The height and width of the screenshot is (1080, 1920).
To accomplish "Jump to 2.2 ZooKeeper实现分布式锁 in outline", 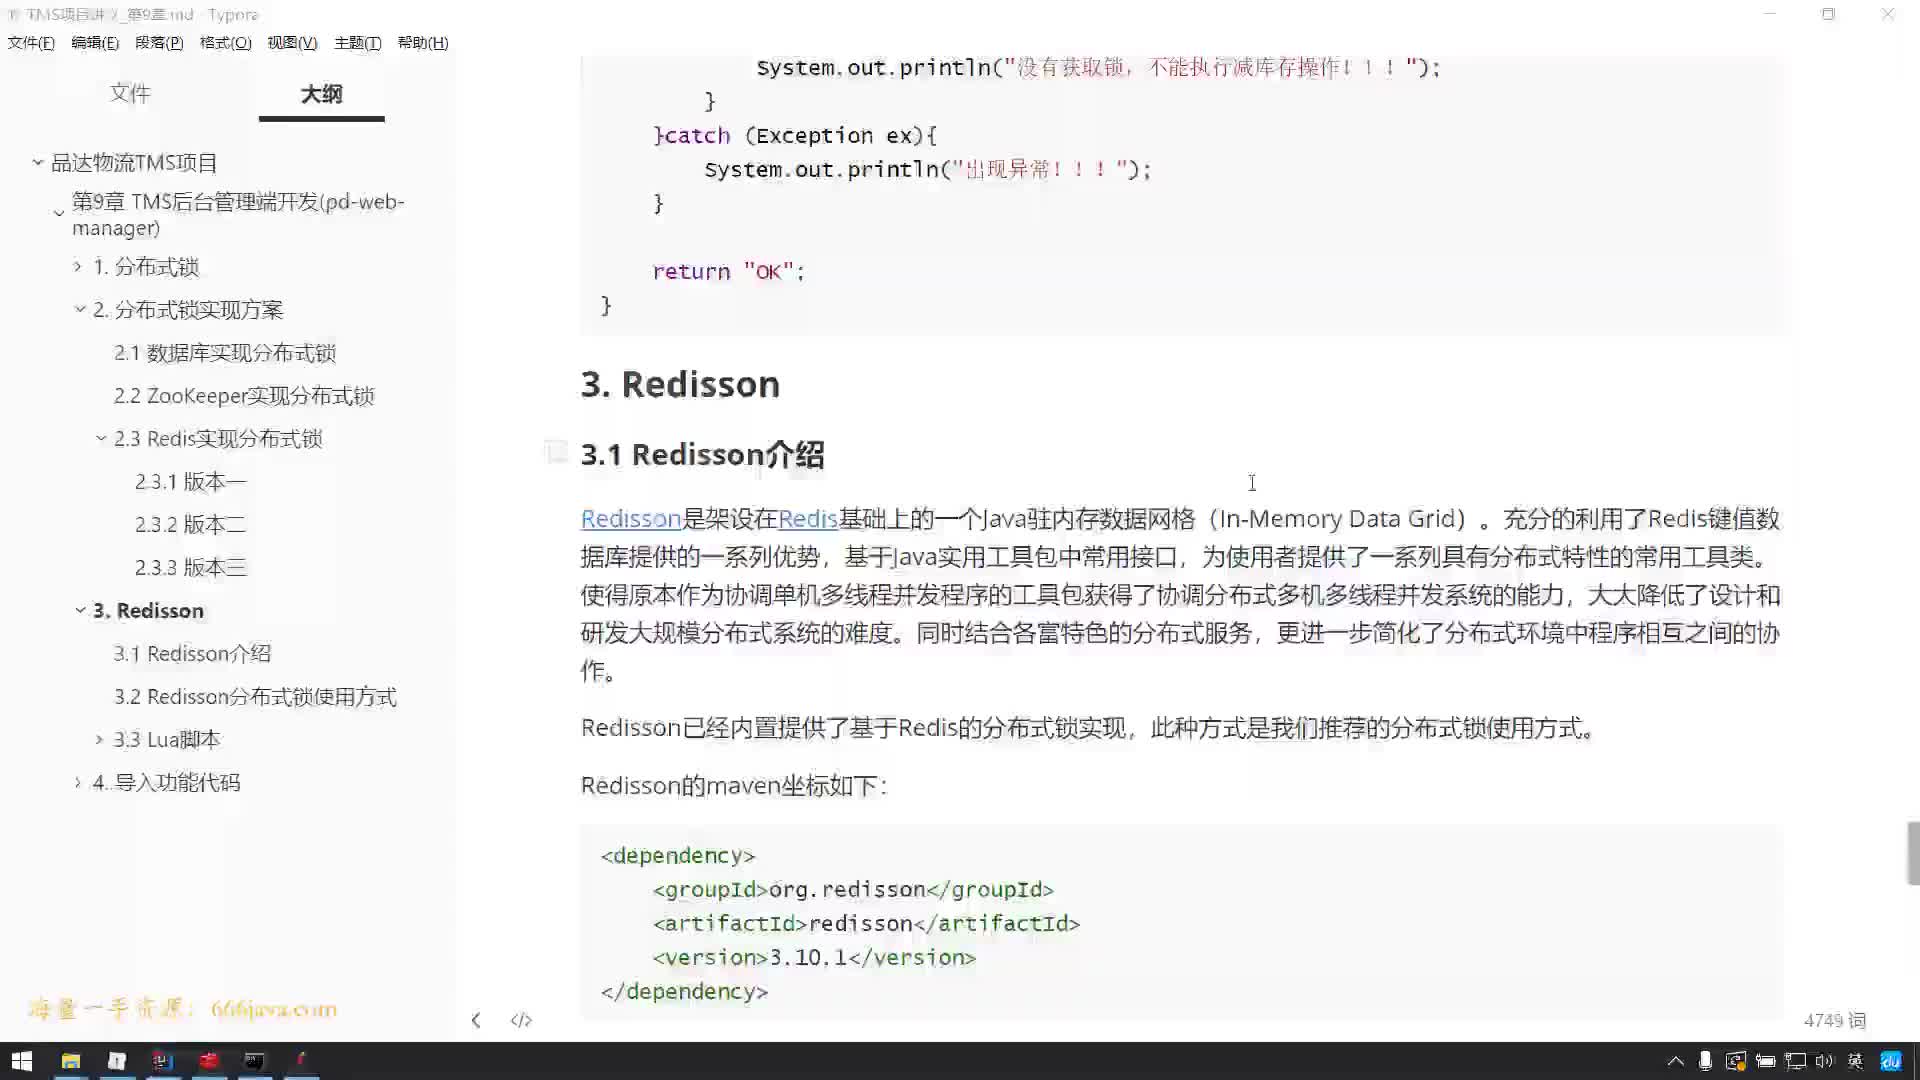I will click(244, 396).
